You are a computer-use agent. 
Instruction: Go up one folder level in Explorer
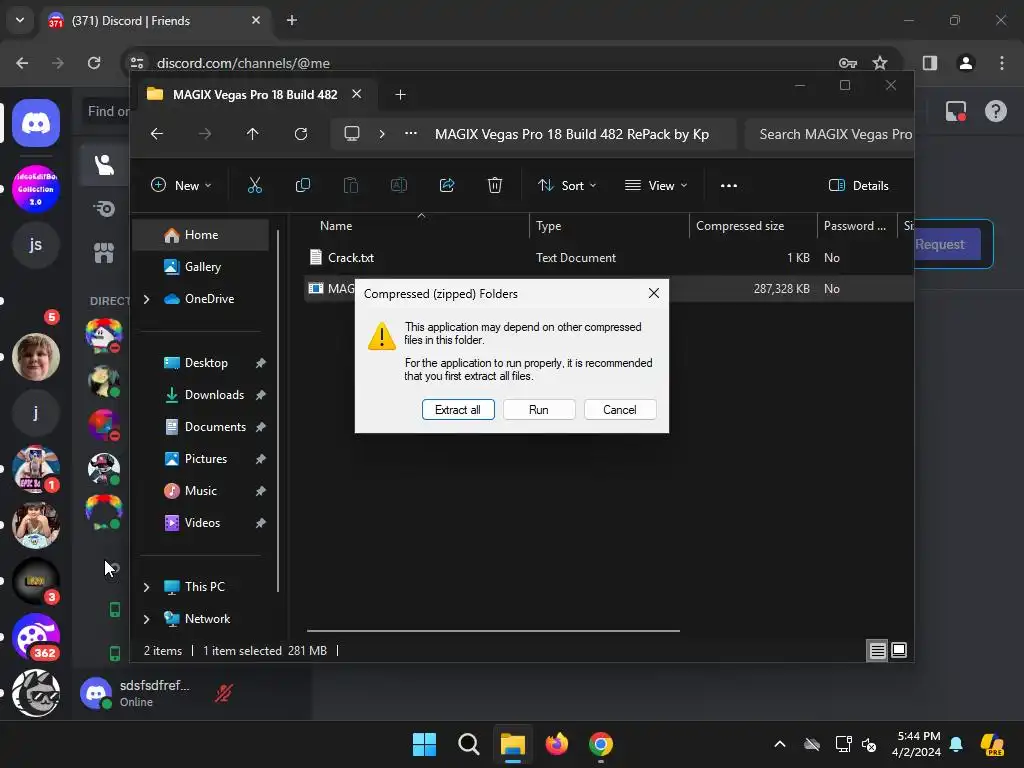pos(253,134)
